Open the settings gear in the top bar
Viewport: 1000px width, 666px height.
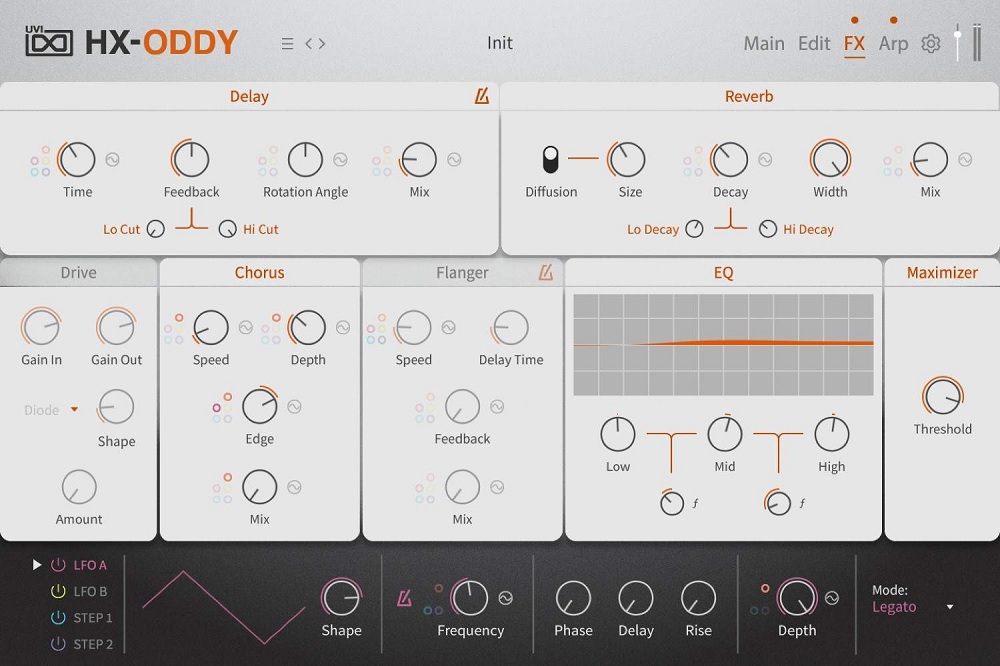[931, 43]
